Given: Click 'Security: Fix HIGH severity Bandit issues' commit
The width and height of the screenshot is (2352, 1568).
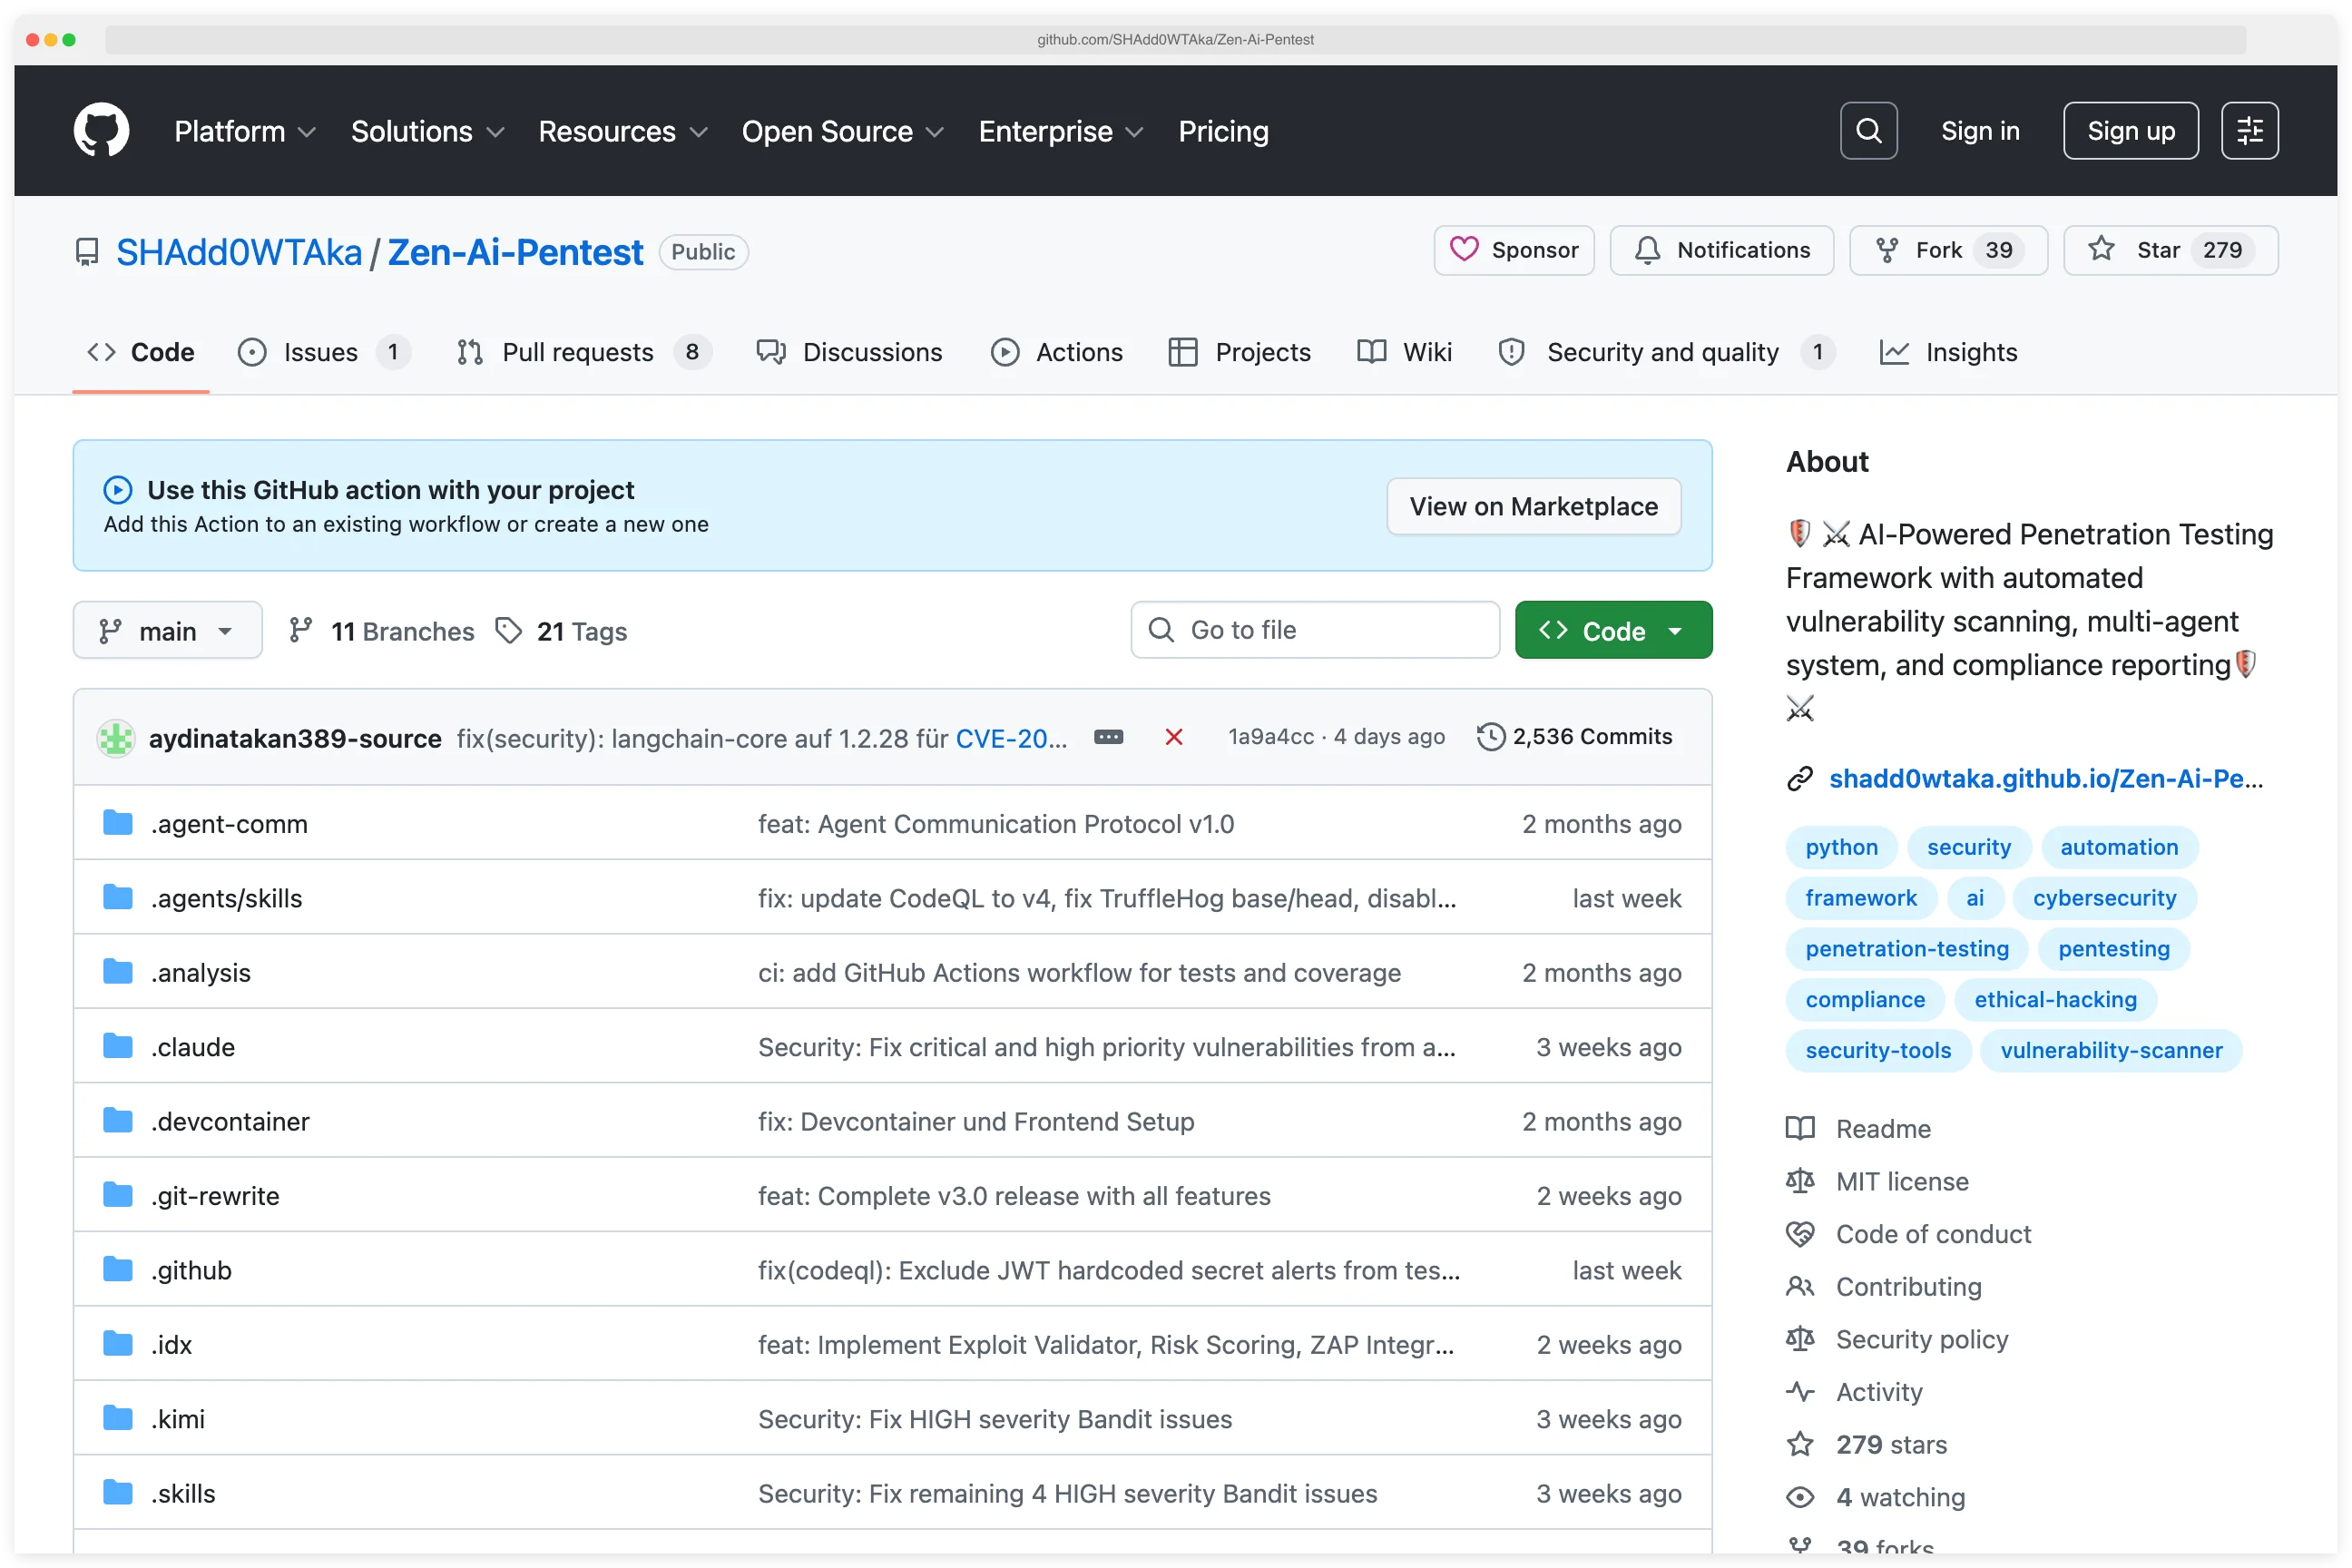Looking at the screenshot, I should [995, 1419].
